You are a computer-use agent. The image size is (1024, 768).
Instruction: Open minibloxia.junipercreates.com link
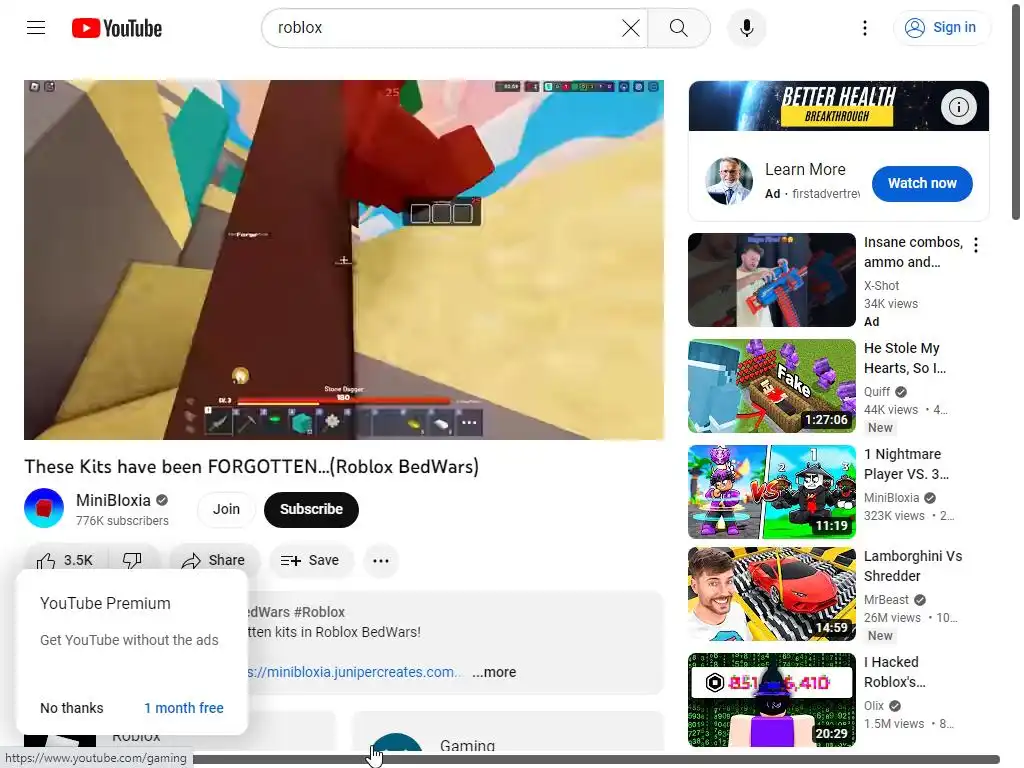354,672
